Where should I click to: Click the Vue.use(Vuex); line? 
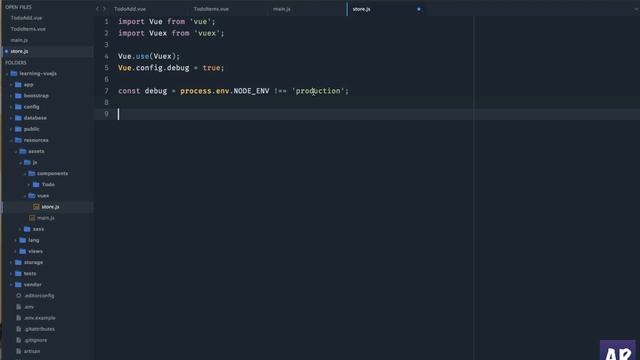[x=149, y=56]
